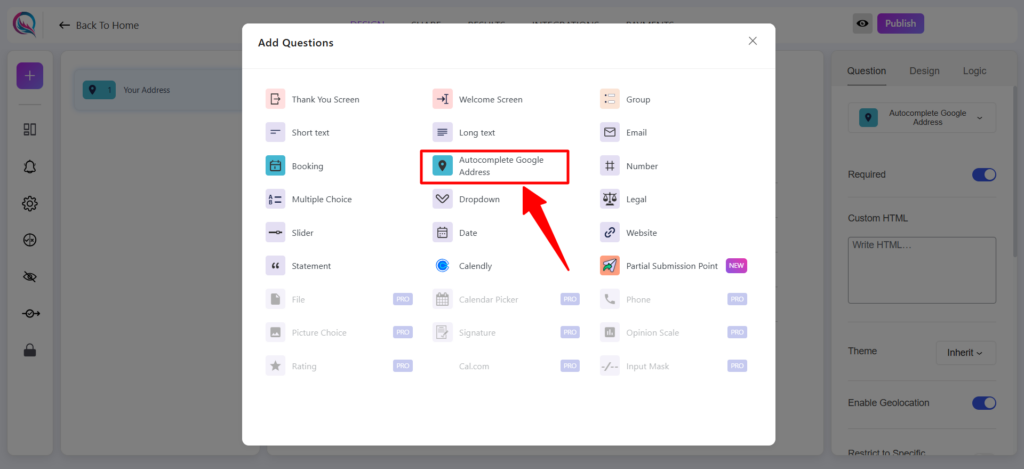The height and width of the screenshot is (469, 1024).
Task: Toggle Enable Geolocation switch
Action: coord(984,402)
